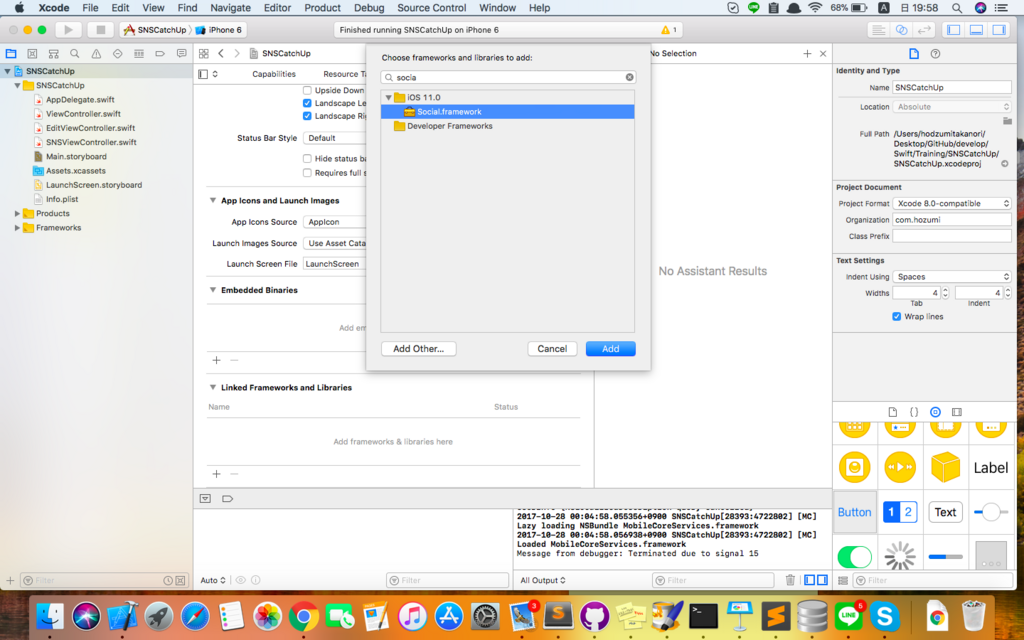Open the Product menu
The image size is (1024, 640).
(x=322, y=8)
